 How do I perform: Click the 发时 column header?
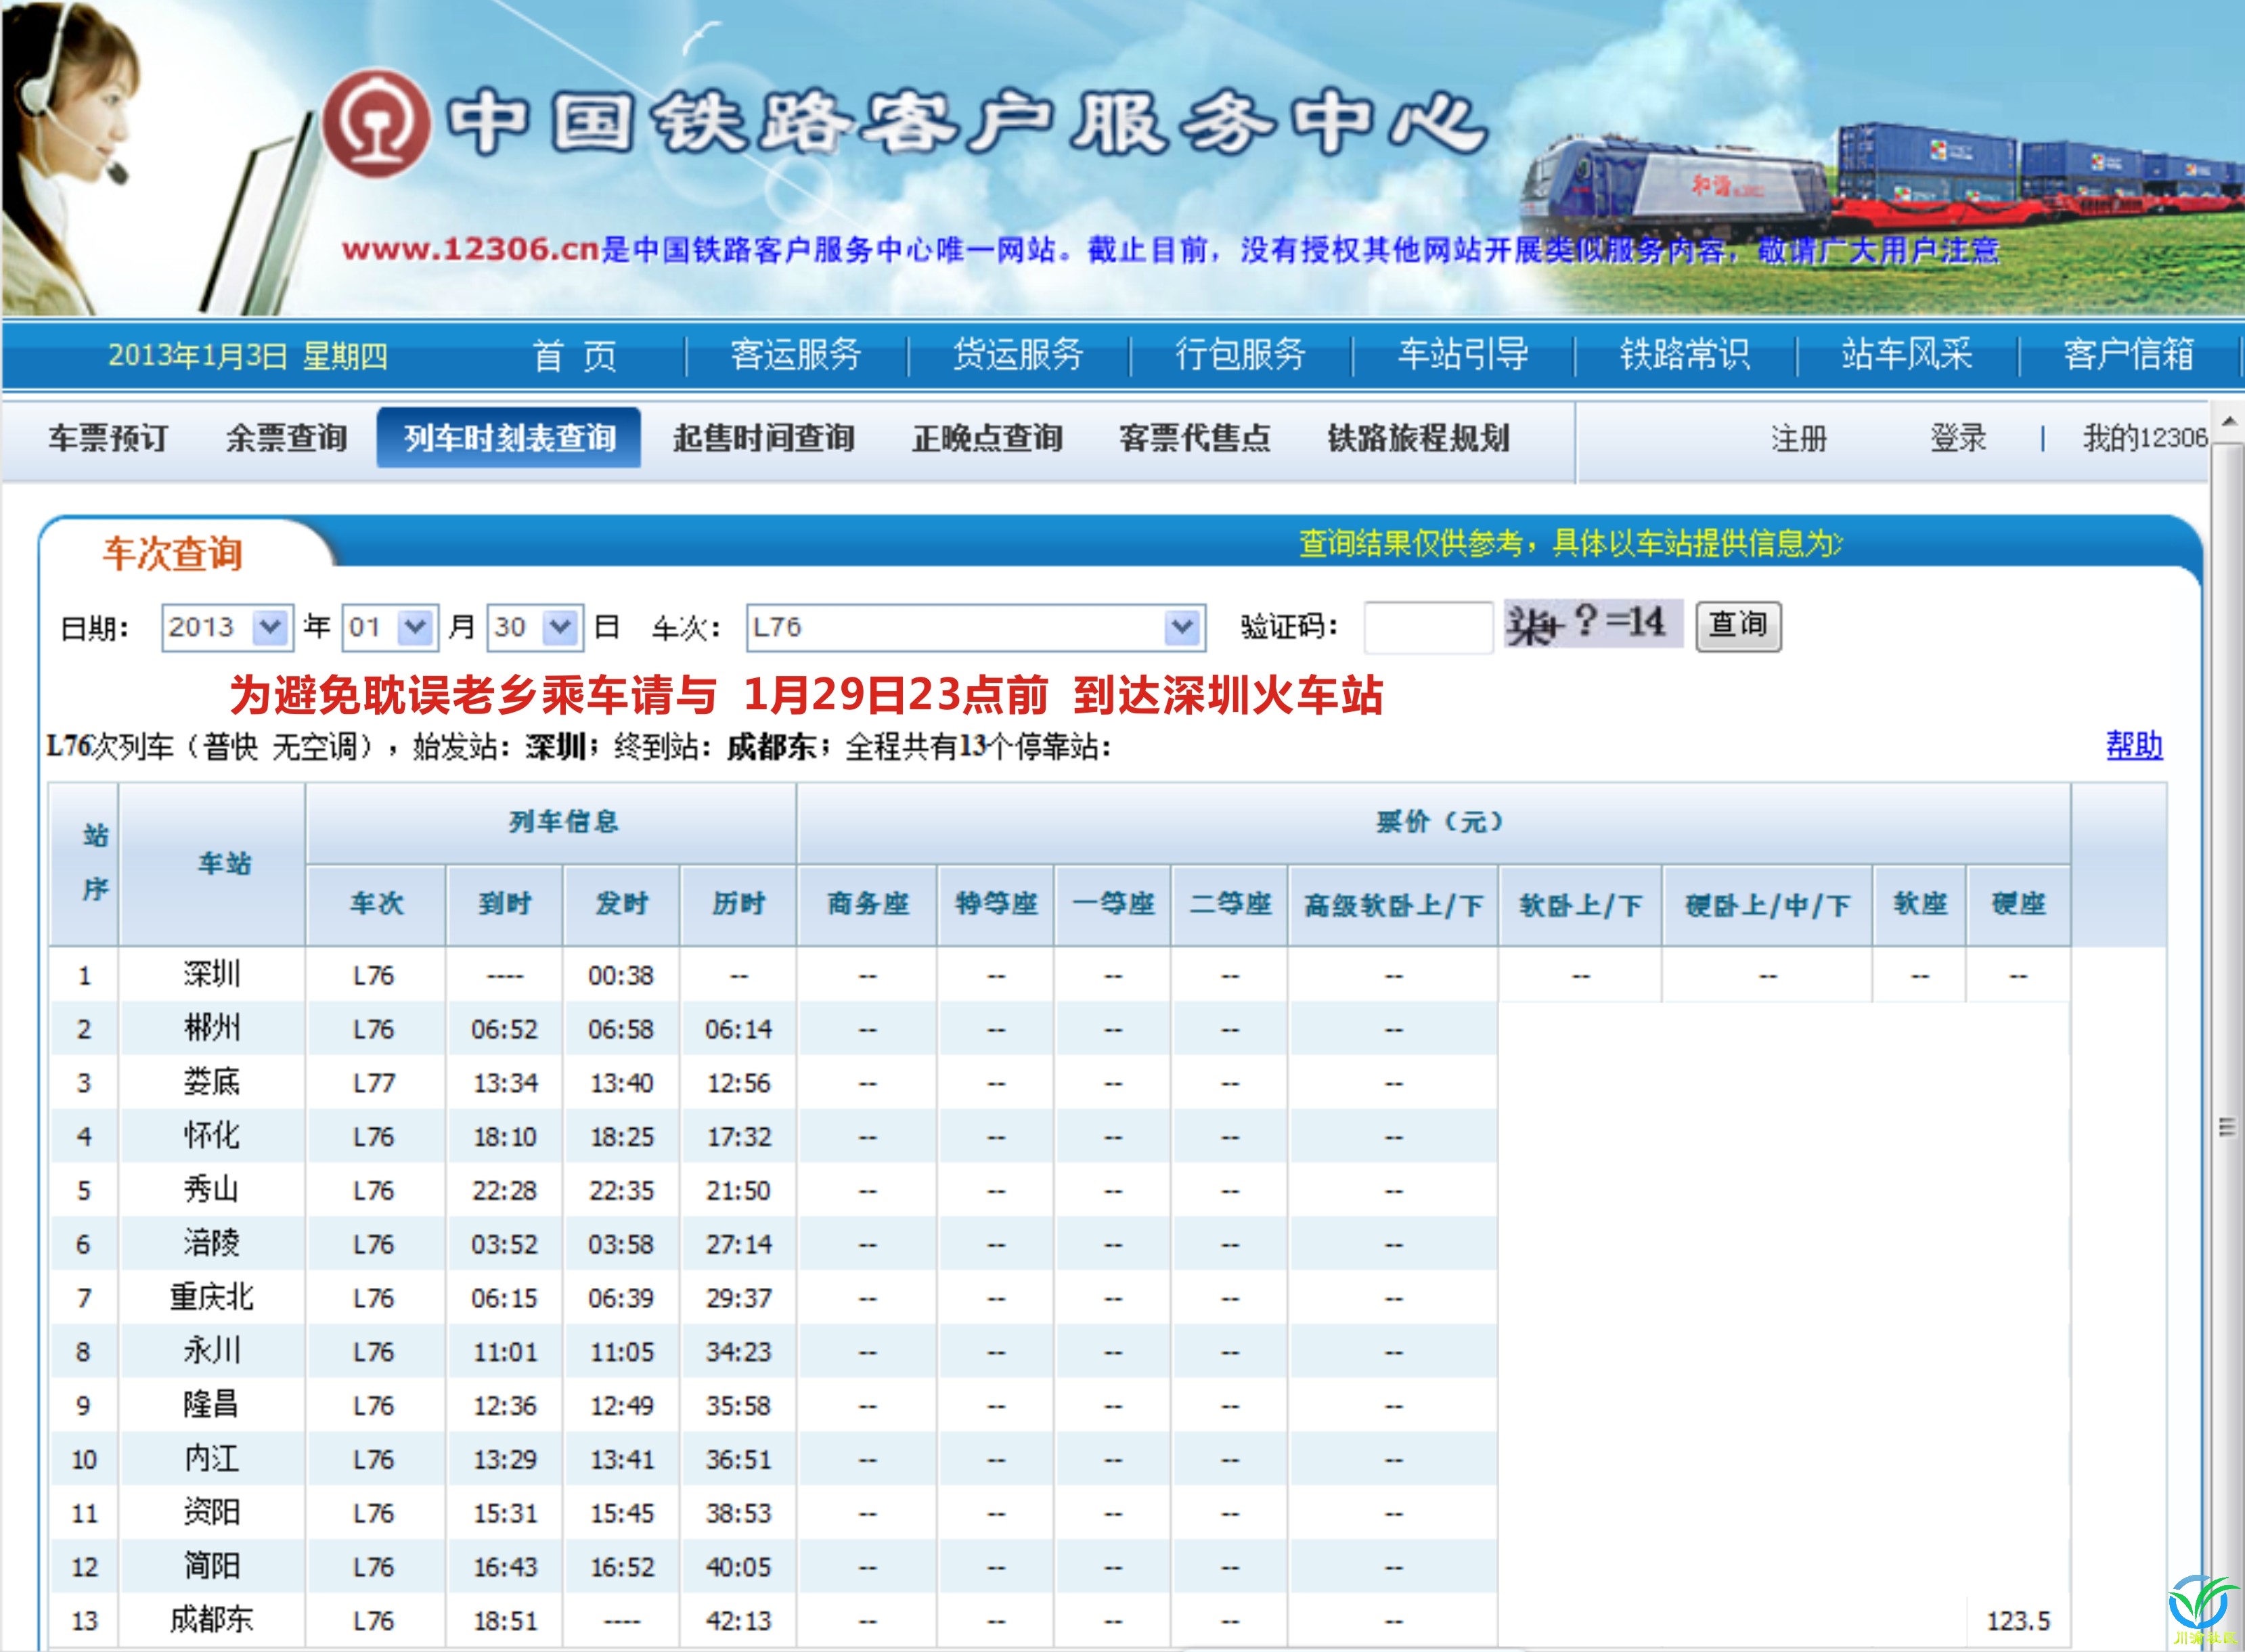pos(622,904)
